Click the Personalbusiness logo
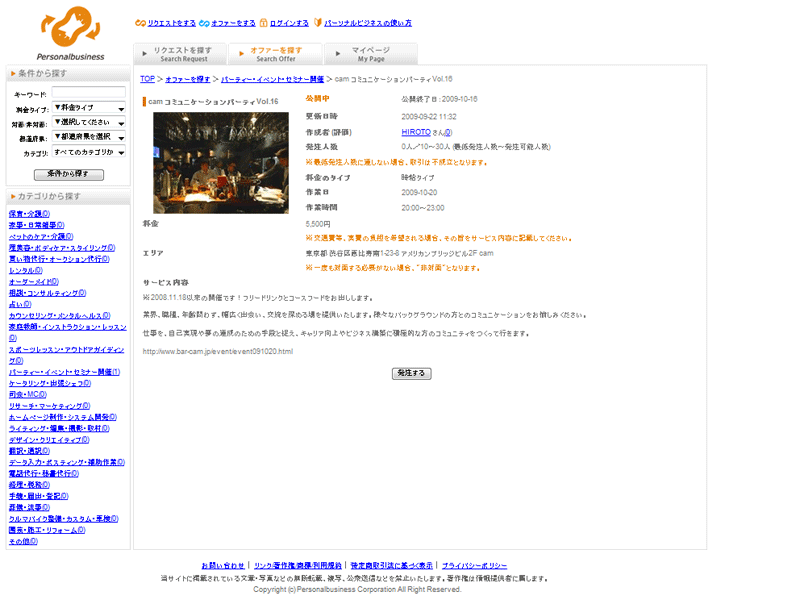This screenshot has height=600, width=800. [x=70, y=34]
